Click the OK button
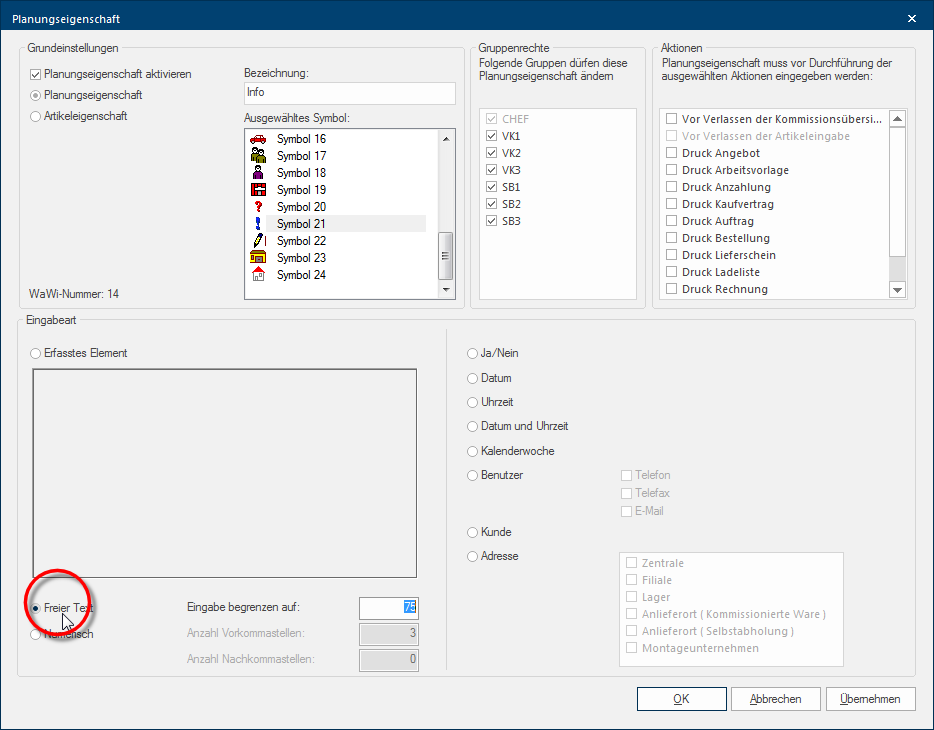This screenshot has height=730, width=934. tap(681, 699)
